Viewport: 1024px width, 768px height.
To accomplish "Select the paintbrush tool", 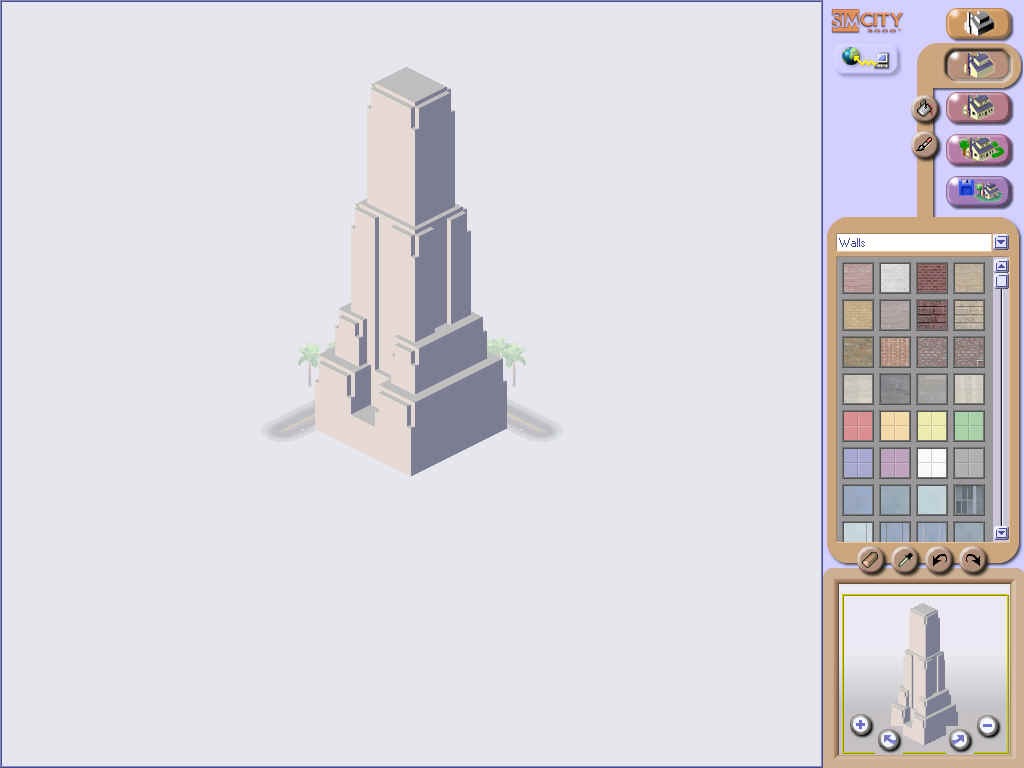I will (925, 146).
